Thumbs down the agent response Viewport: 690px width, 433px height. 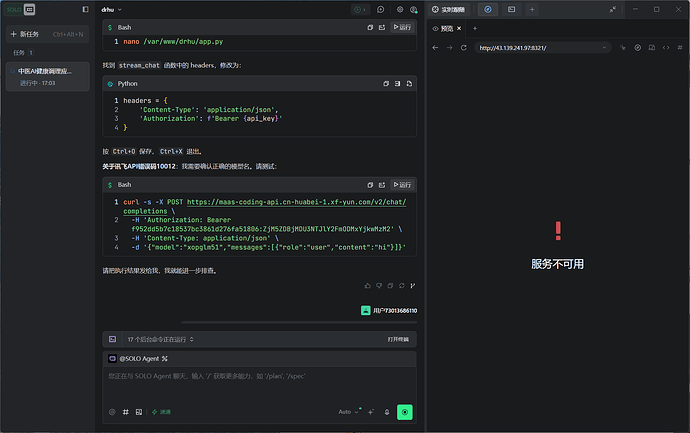(379, 286)
